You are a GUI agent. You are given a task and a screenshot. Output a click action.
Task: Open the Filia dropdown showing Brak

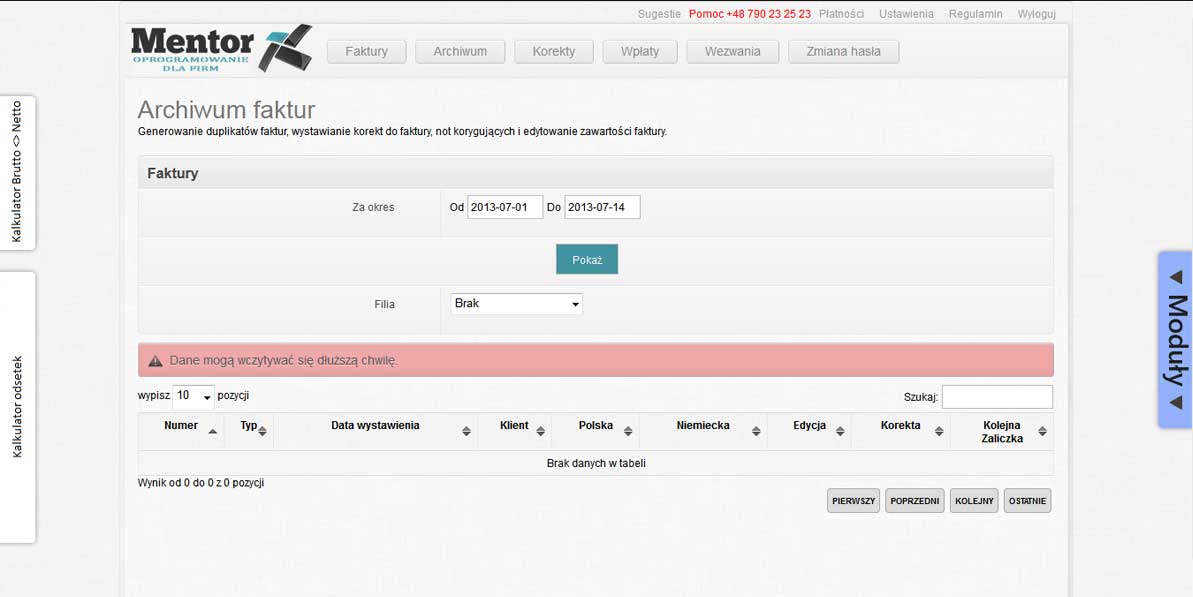(516, 304)
